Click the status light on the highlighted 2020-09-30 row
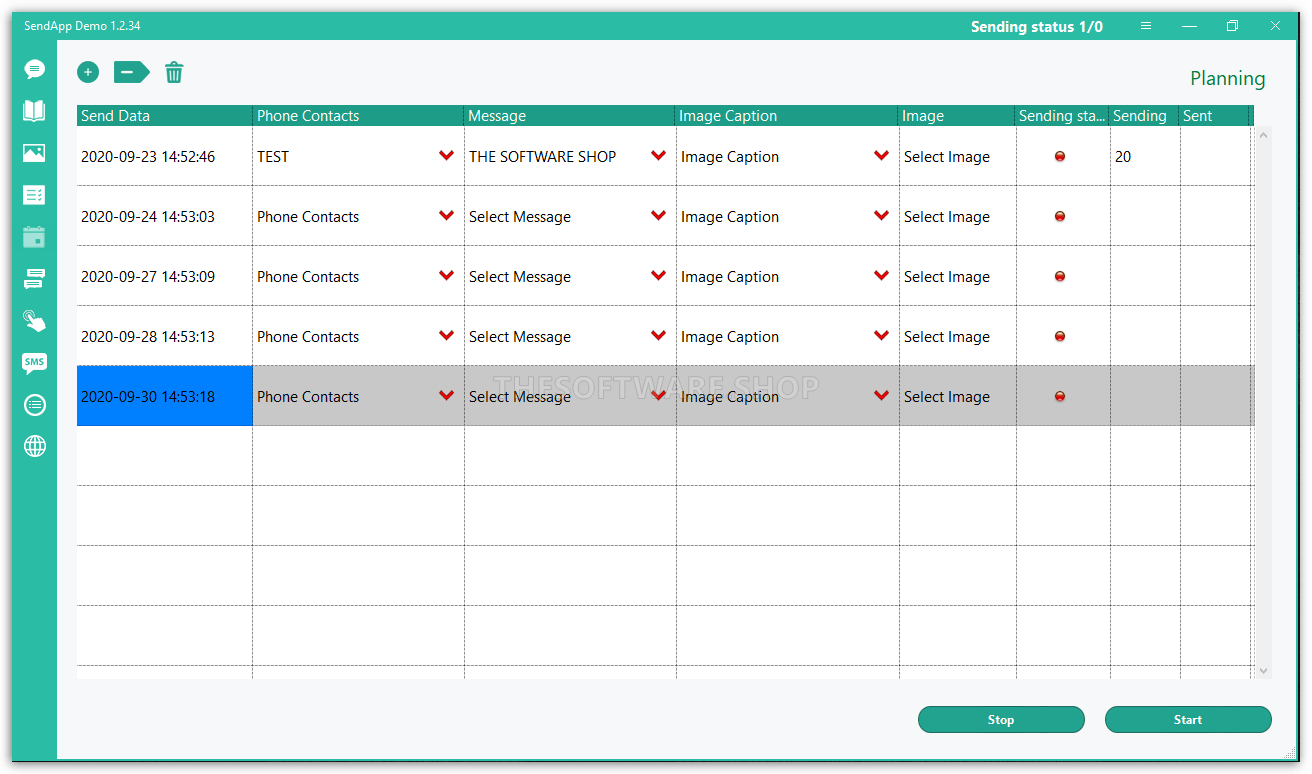Screen dimensions: 1312x774 [x=1060, y=396]
